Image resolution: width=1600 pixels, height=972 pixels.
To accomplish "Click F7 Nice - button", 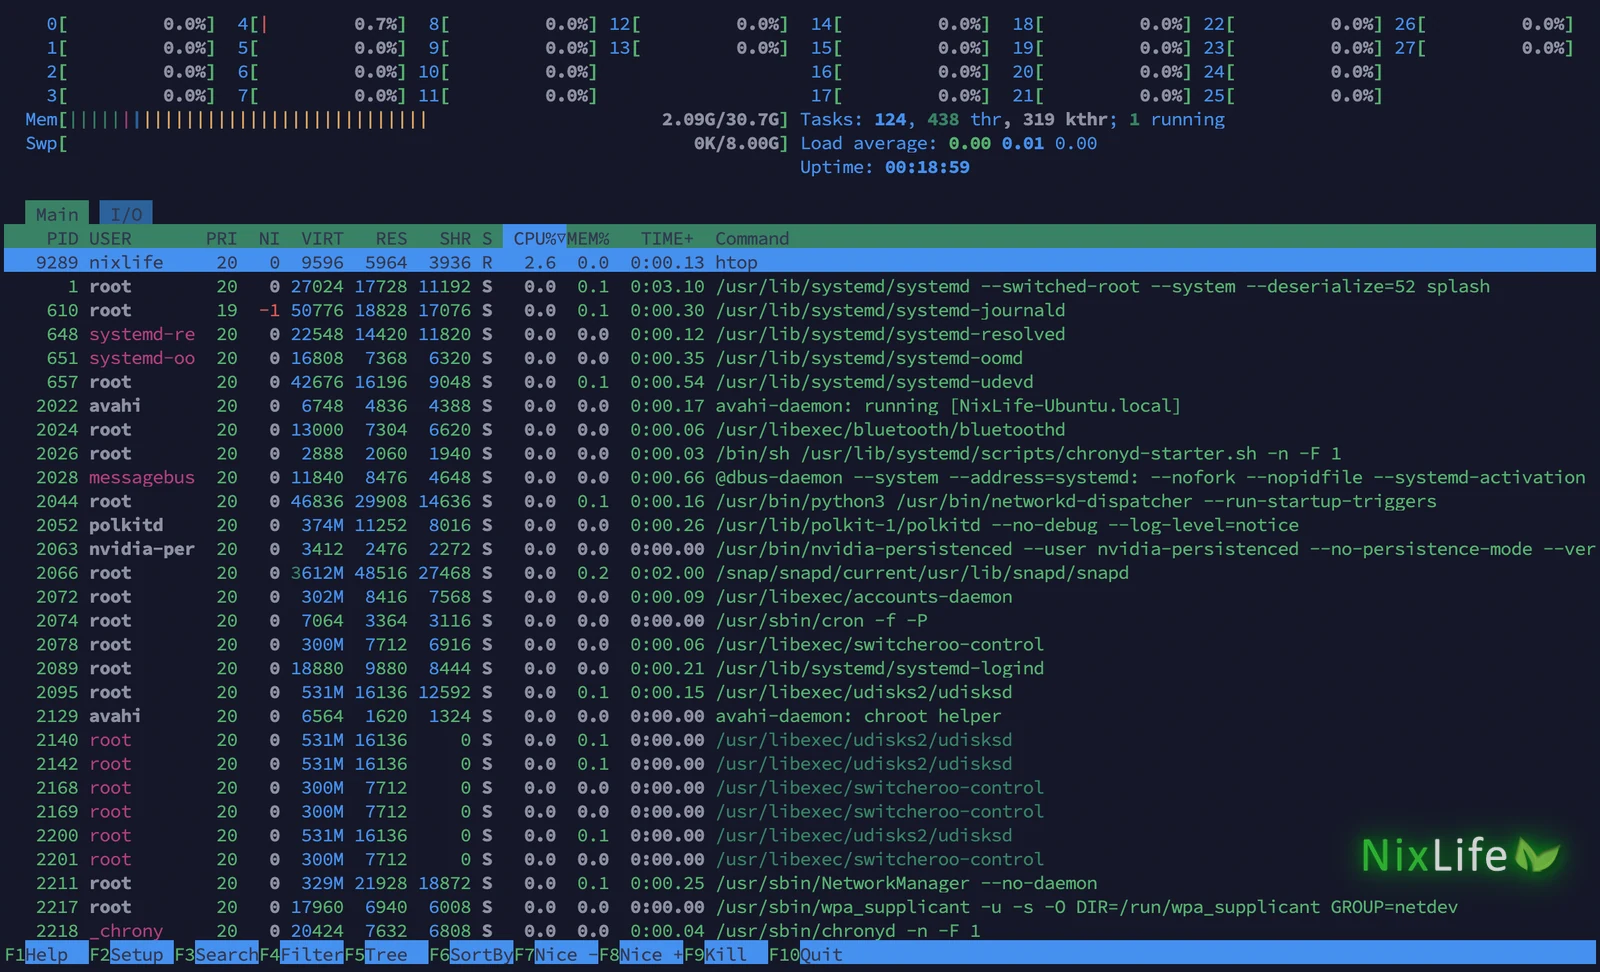I will pyautogui.click(x=556, y=954).
